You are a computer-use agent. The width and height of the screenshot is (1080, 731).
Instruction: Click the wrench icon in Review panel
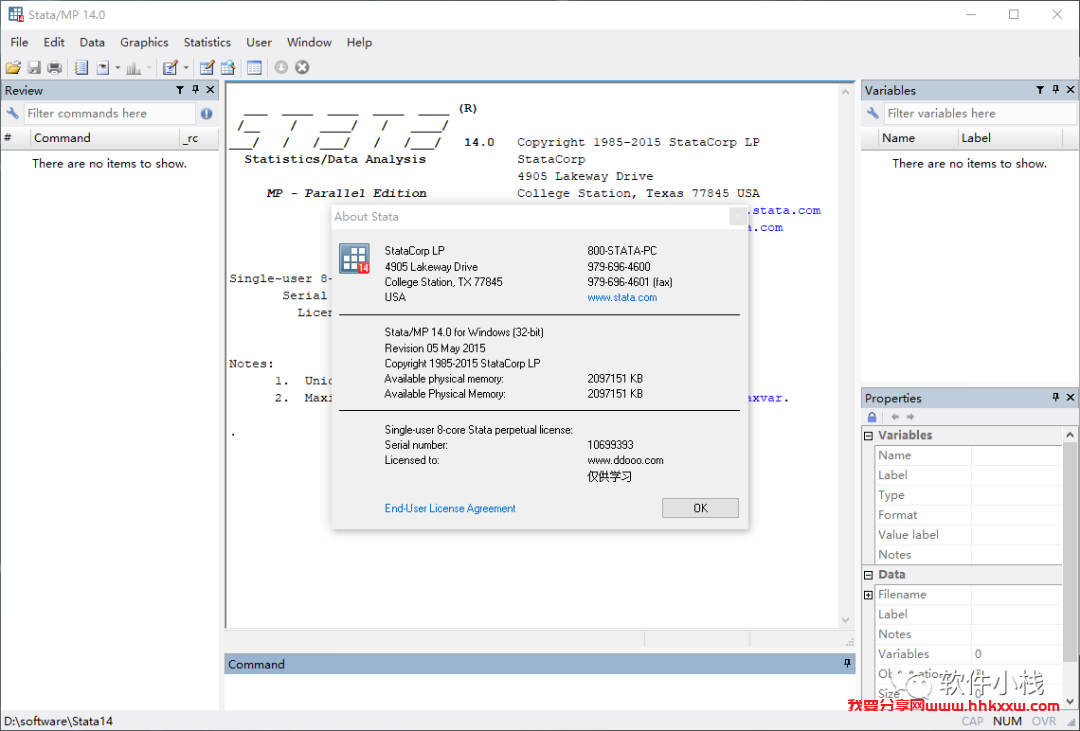pyautogui.click(x=12, y=113)
